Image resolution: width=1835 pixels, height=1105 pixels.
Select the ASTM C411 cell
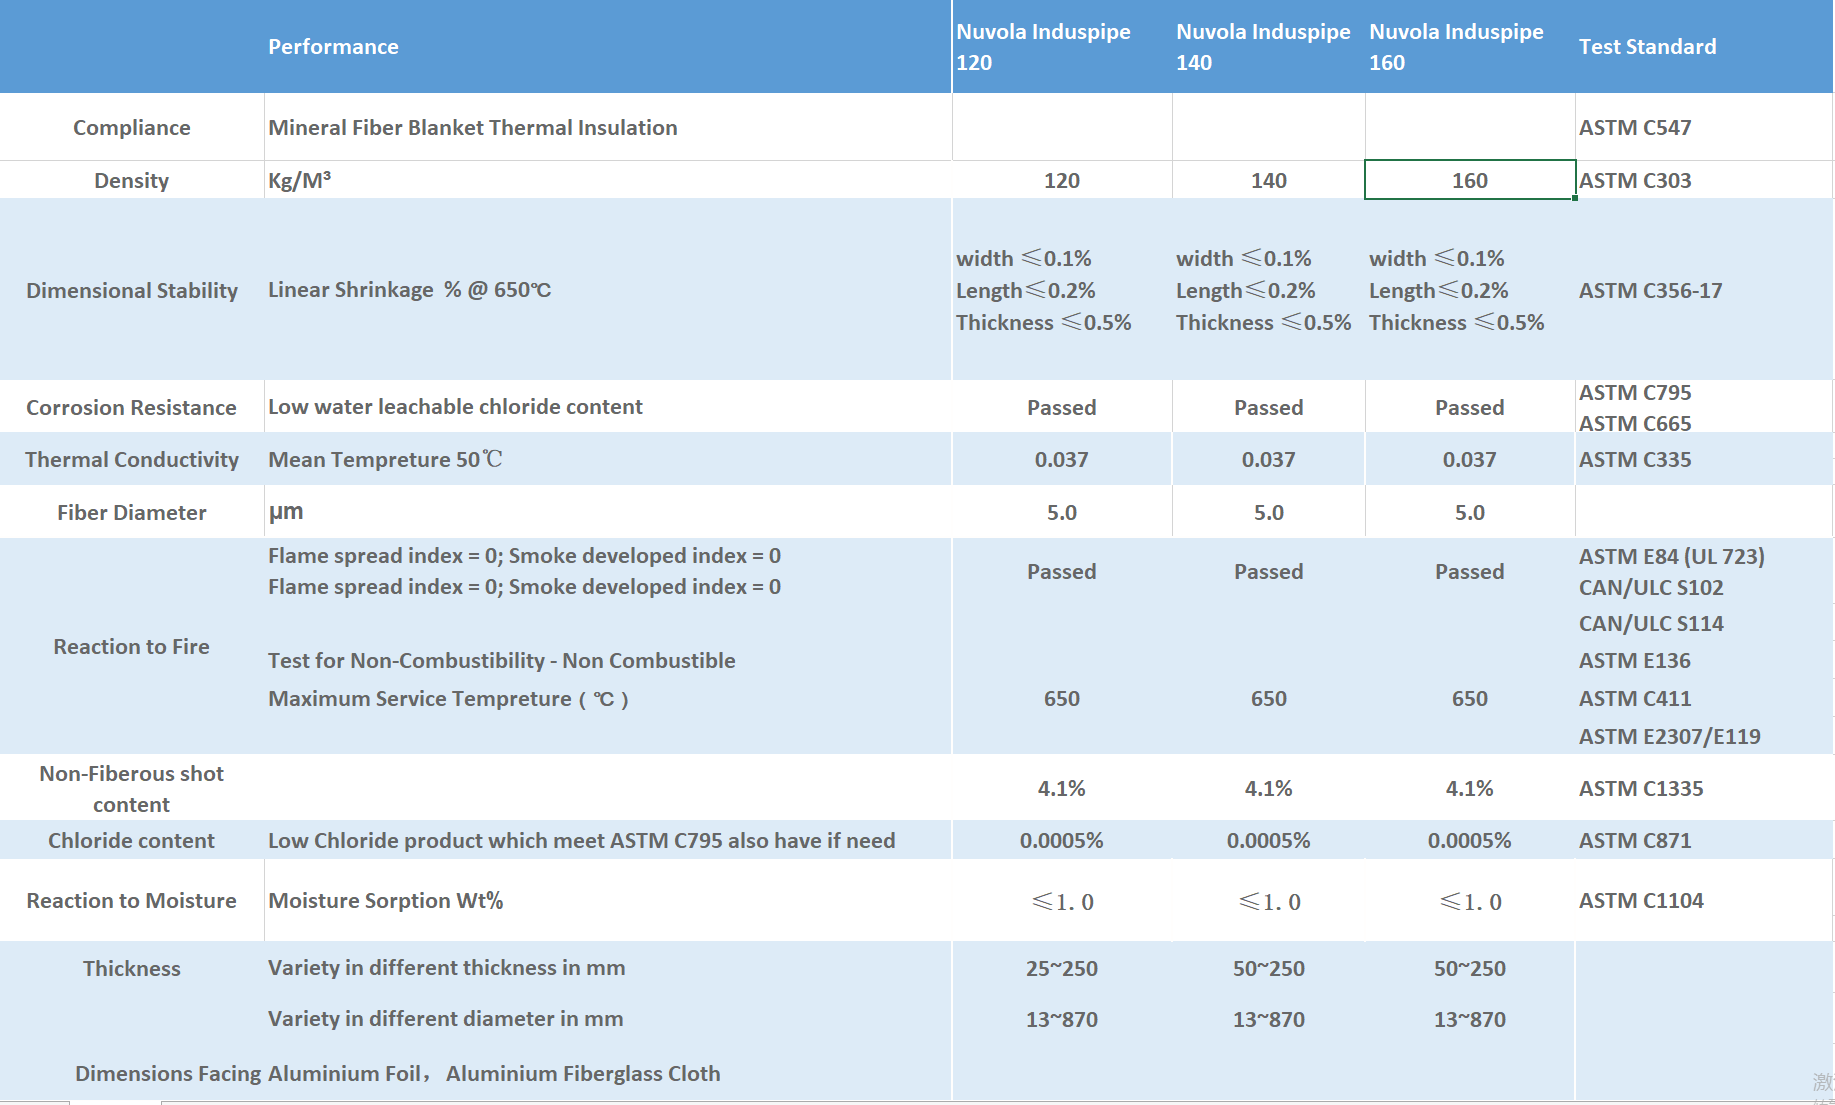click(x=1635, y=698)
